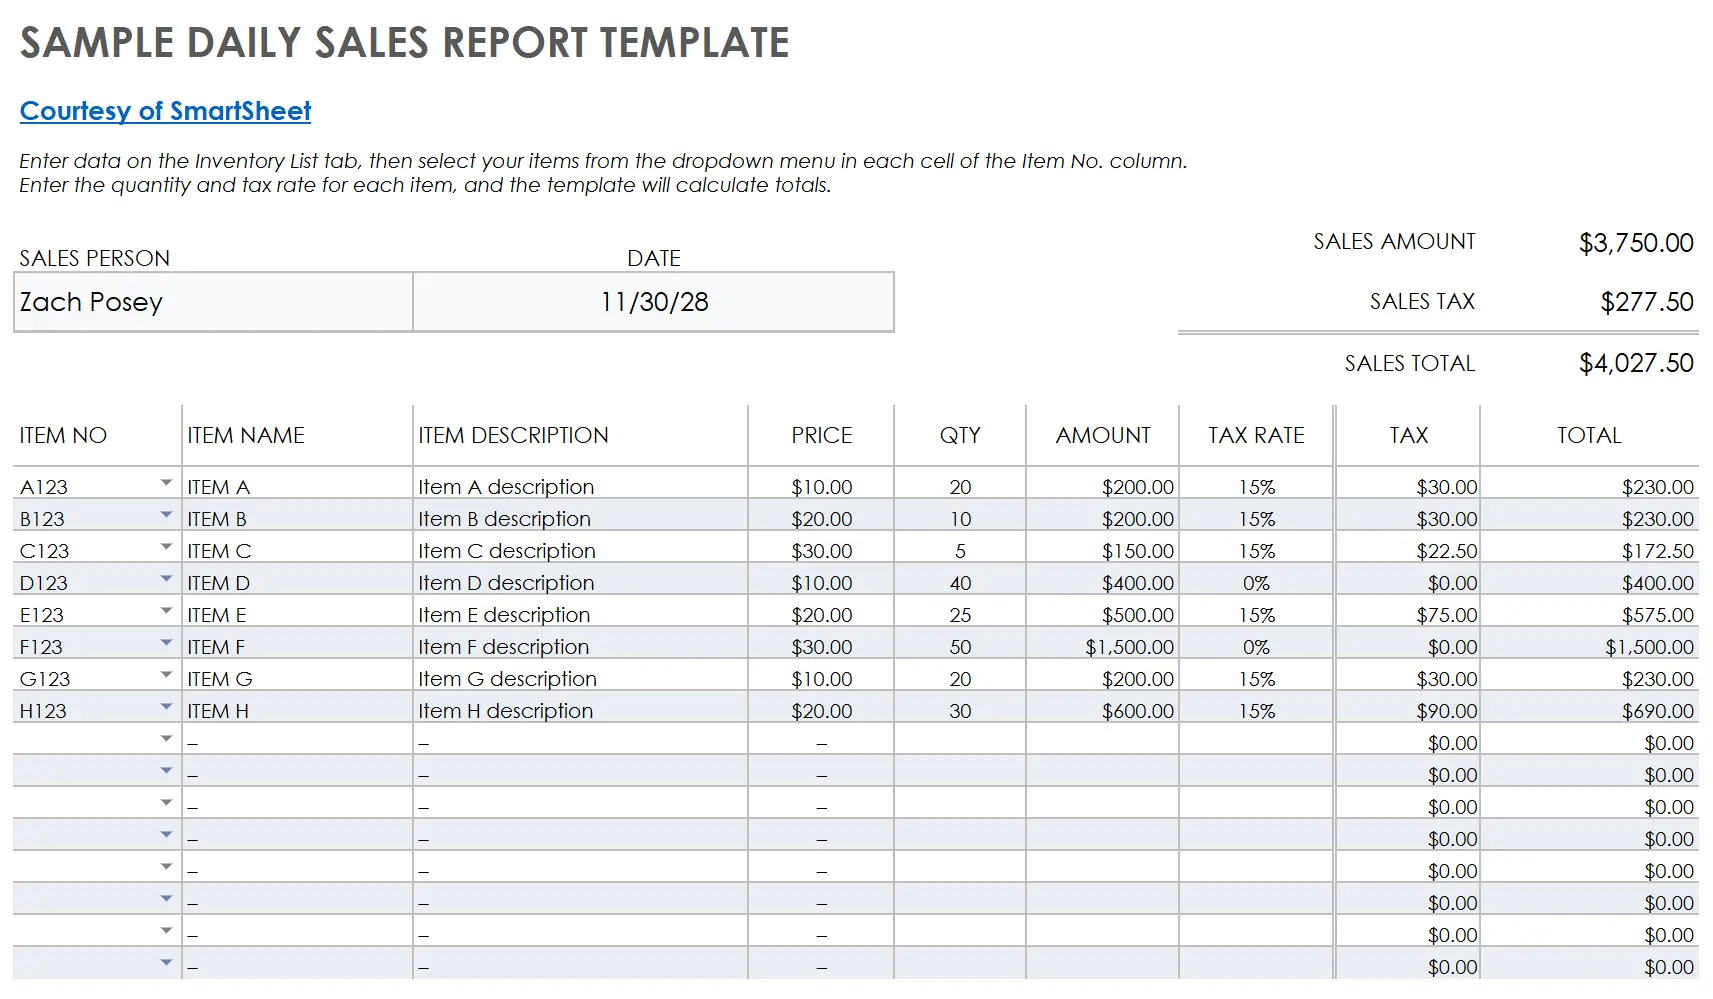Select the ITEM DESCRIPTION column header
The width and height of the screenshot is (1713, 999).
click(513, 435)
